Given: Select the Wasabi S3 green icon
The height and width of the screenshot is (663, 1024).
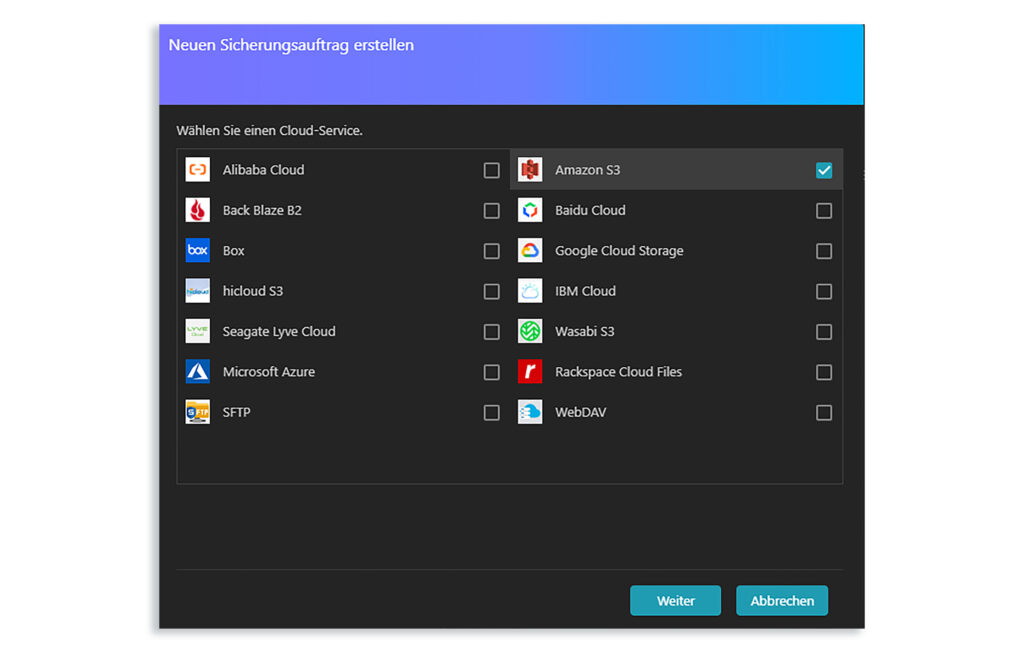Looking at the screenshot, I should tap(530, 331).
